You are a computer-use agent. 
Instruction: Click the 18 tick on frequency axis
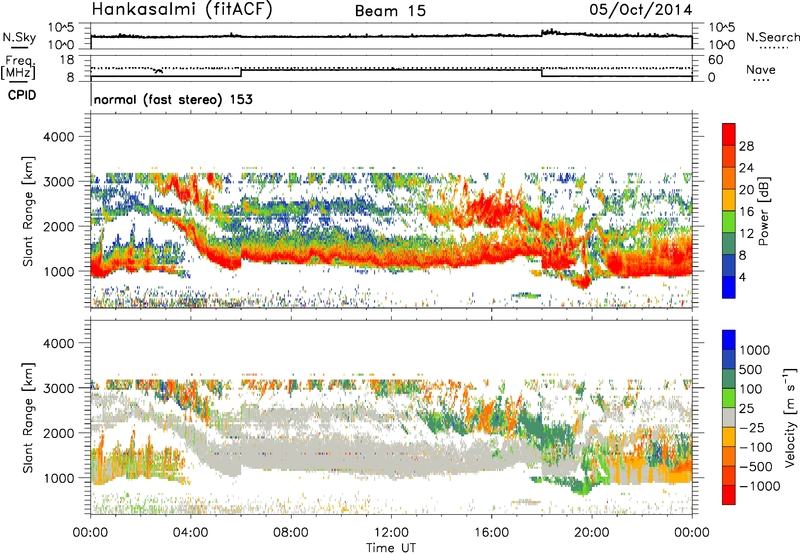pyautogui.click(x=67, y=60)
